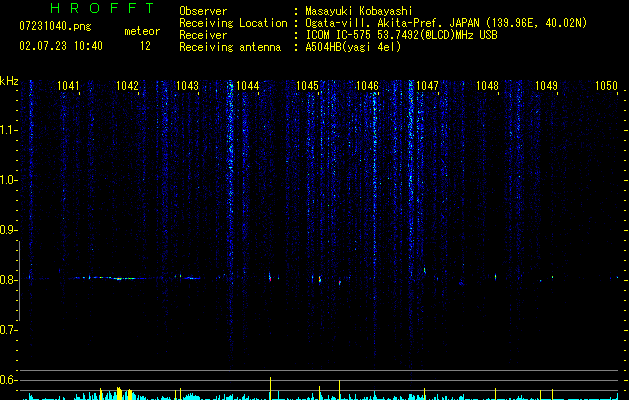Click the 1045 time marker
The height and width of the screenshot is (400, 629).
307,86
